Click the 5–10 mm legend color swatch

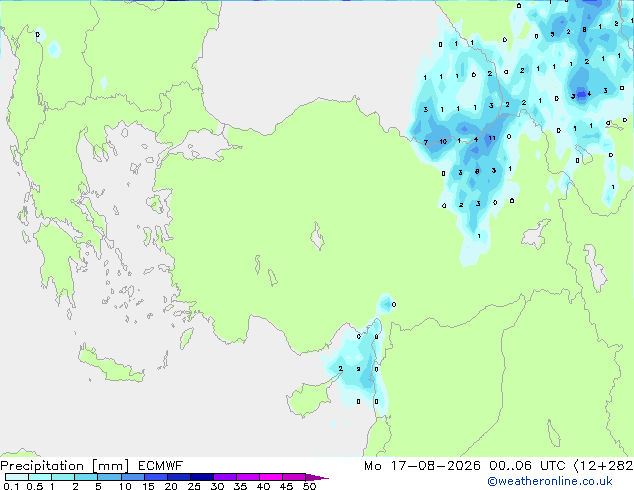point(109,477)
